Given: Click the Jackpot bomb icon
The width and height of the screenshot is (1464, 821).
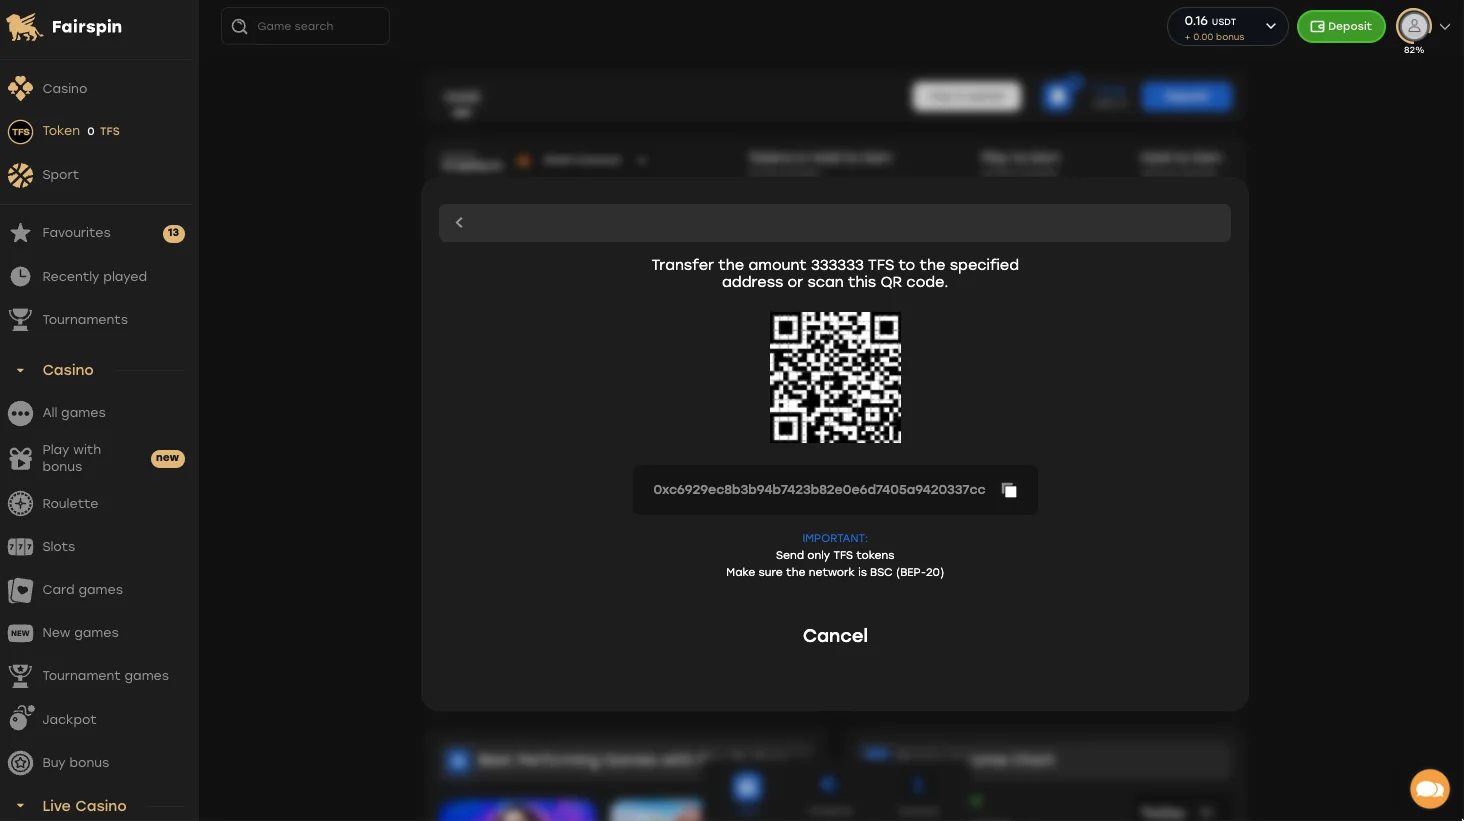Looking at the screenshot, I should click(x=21, y=718).
